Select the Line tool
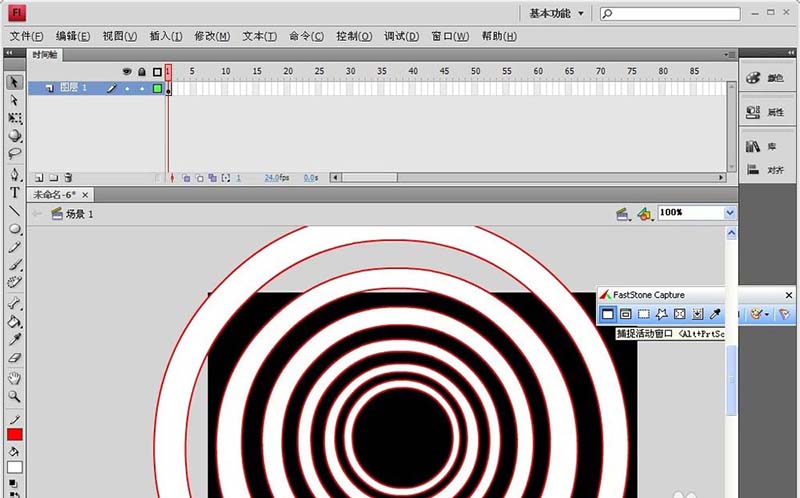Screen dimensions: 800x498 click(x=14, y=210)
